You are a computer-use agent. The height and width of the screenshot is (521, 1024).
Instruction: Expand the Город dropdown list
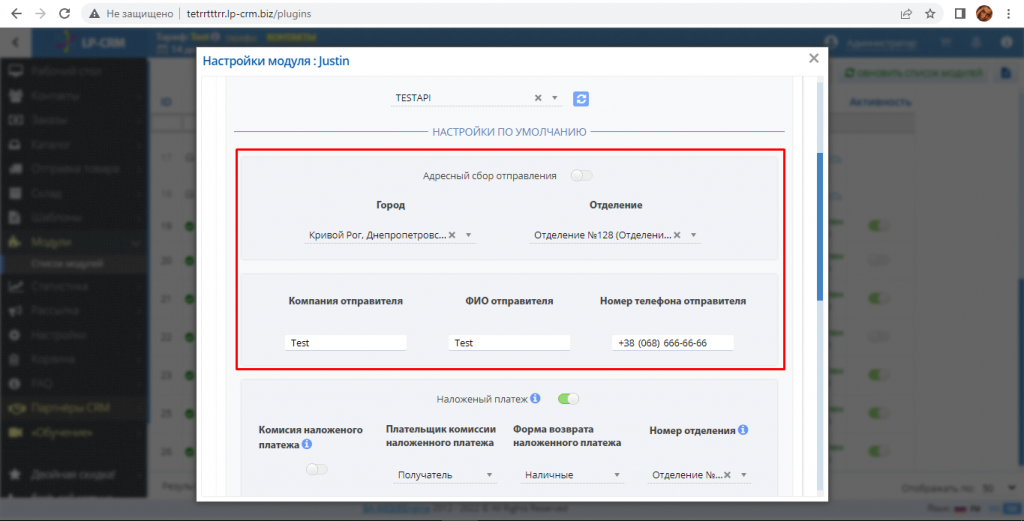[x=468, y=235]
